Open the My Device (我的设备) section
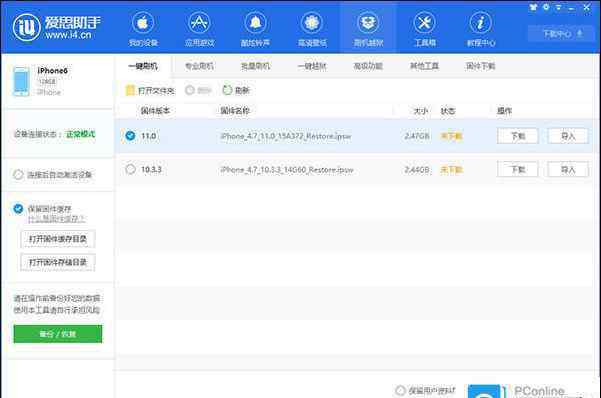601x398 pixels. click(143, 29)
